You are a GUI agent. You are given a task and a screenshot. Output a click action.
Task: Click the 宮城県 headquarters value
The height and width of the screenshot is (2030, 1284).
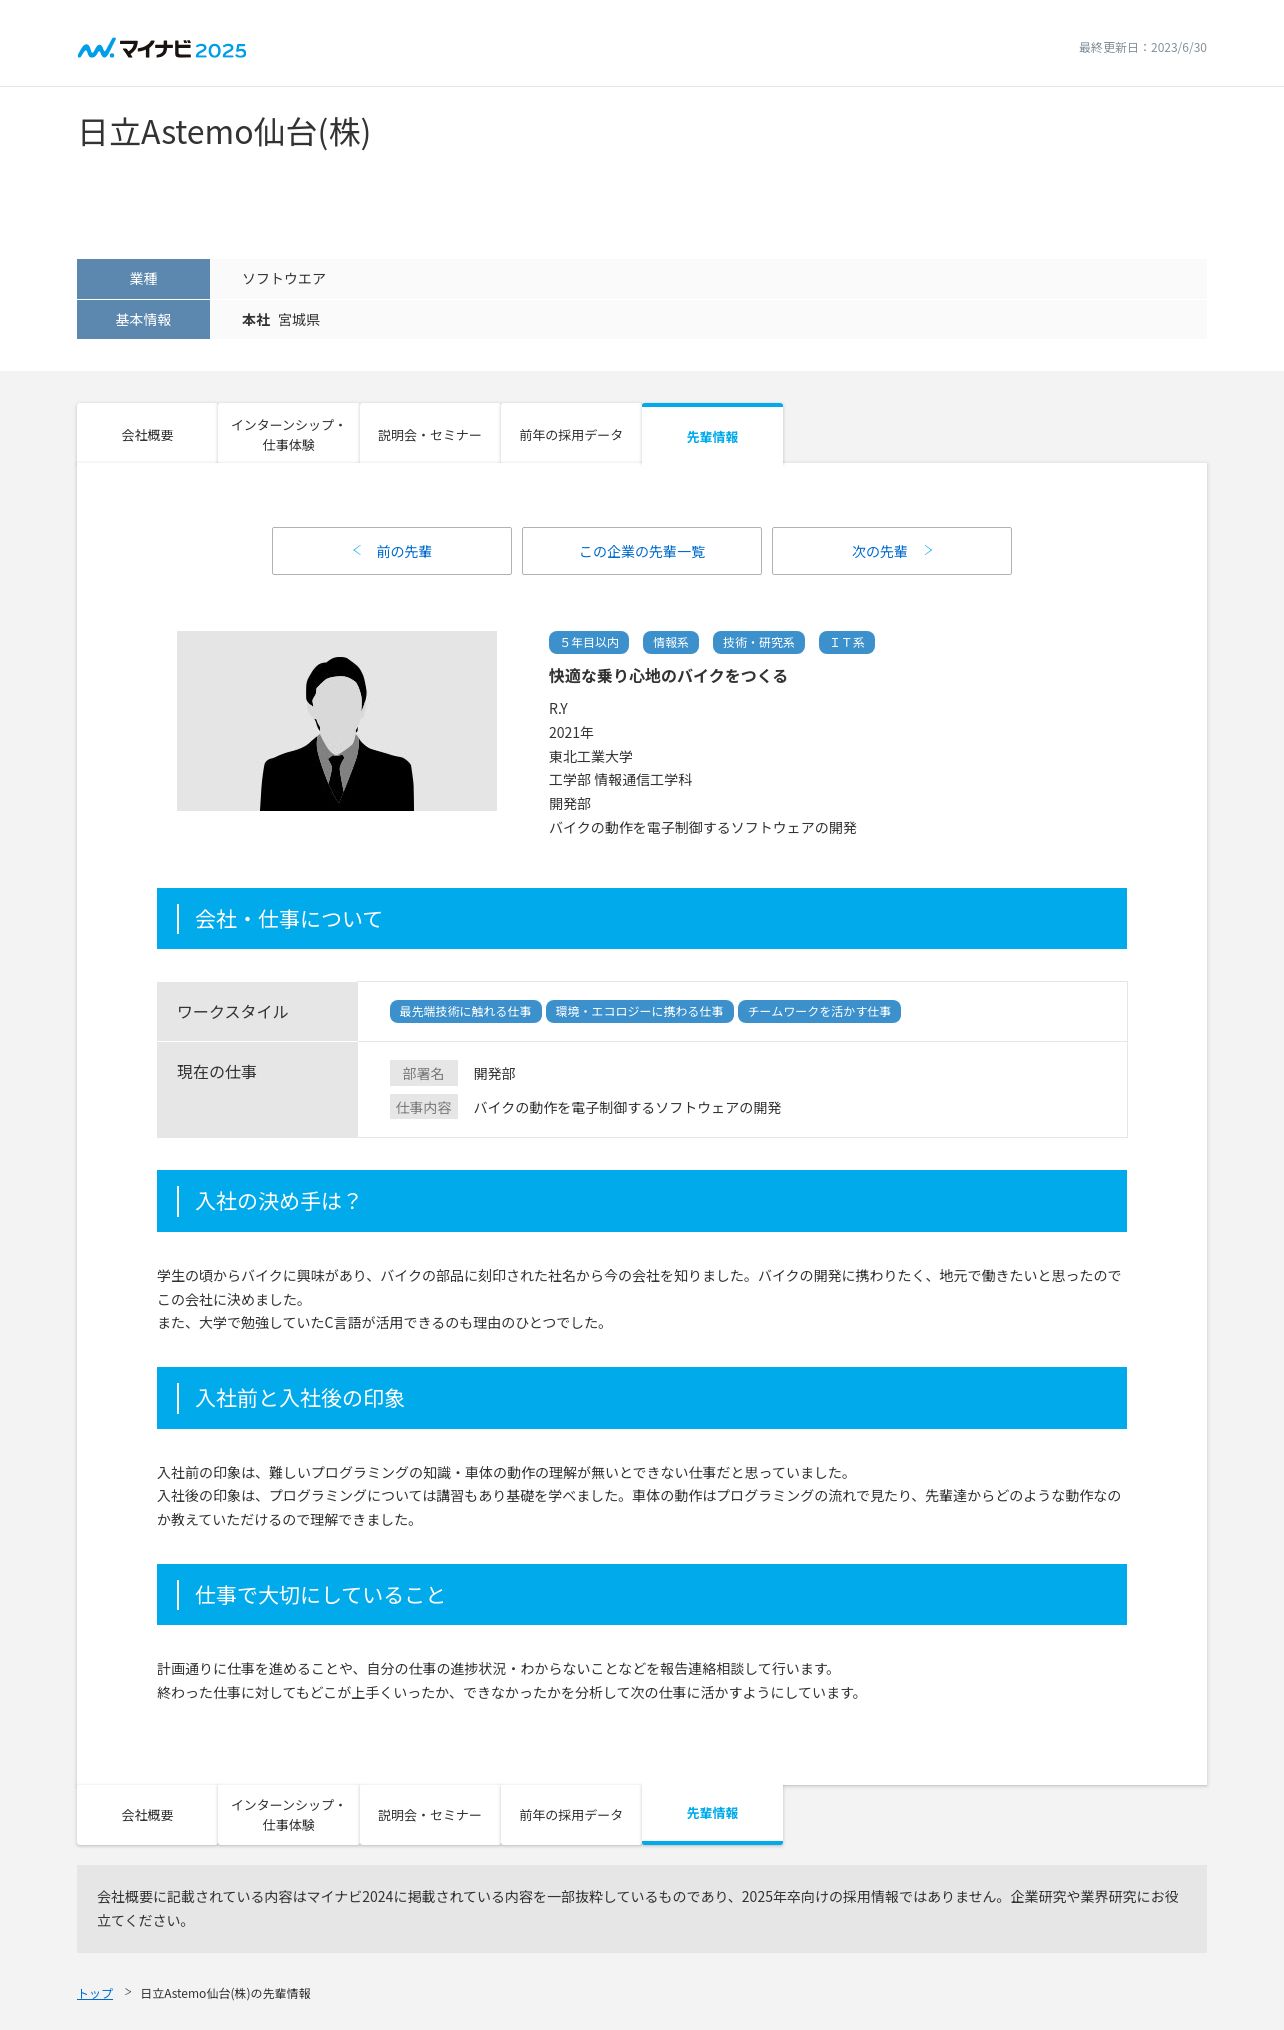(x=299, y=320)
